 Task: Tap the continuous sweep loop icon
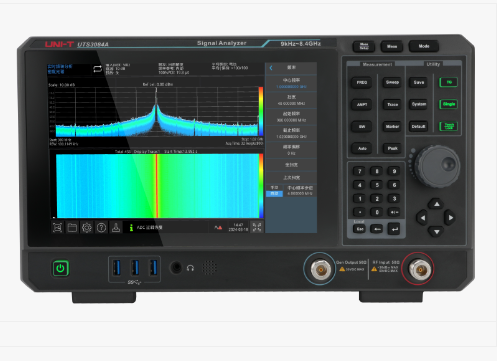(x=97, y=69)
